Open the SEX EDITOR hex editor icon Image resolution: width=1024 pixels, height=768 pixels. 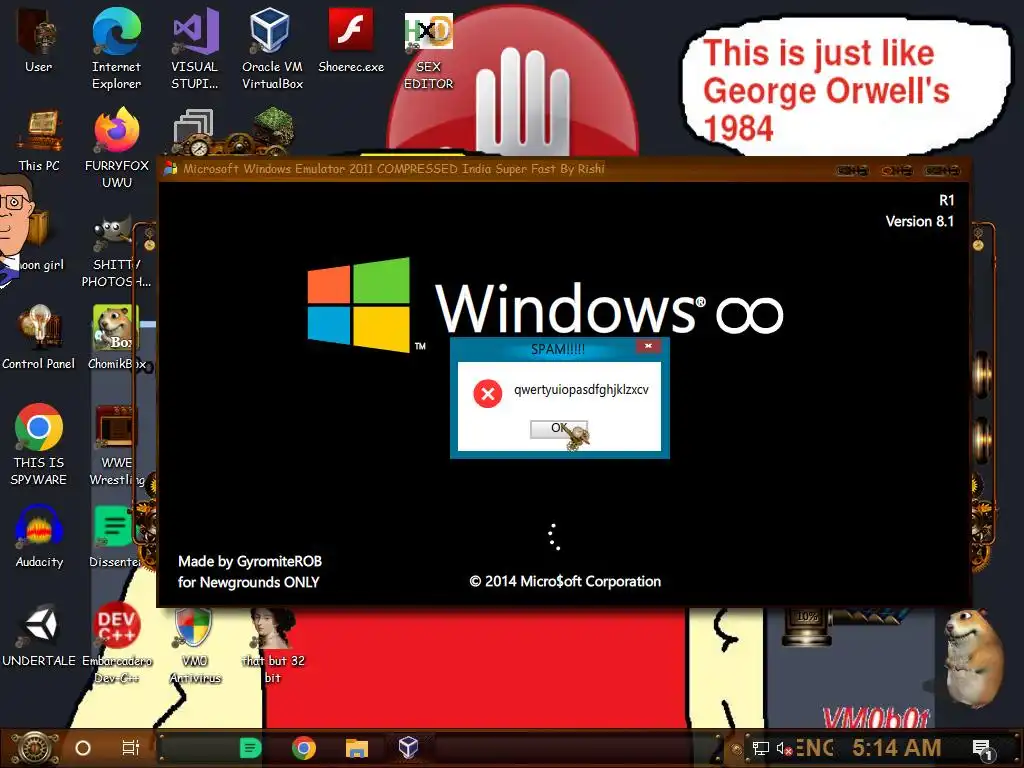coord(428,51)
